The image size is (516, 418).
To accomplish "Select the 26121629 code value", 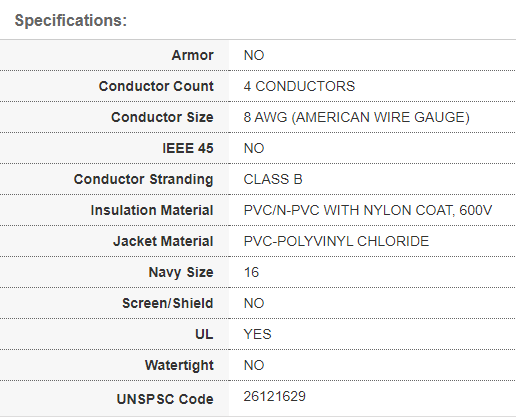I will tap(275, 396).
